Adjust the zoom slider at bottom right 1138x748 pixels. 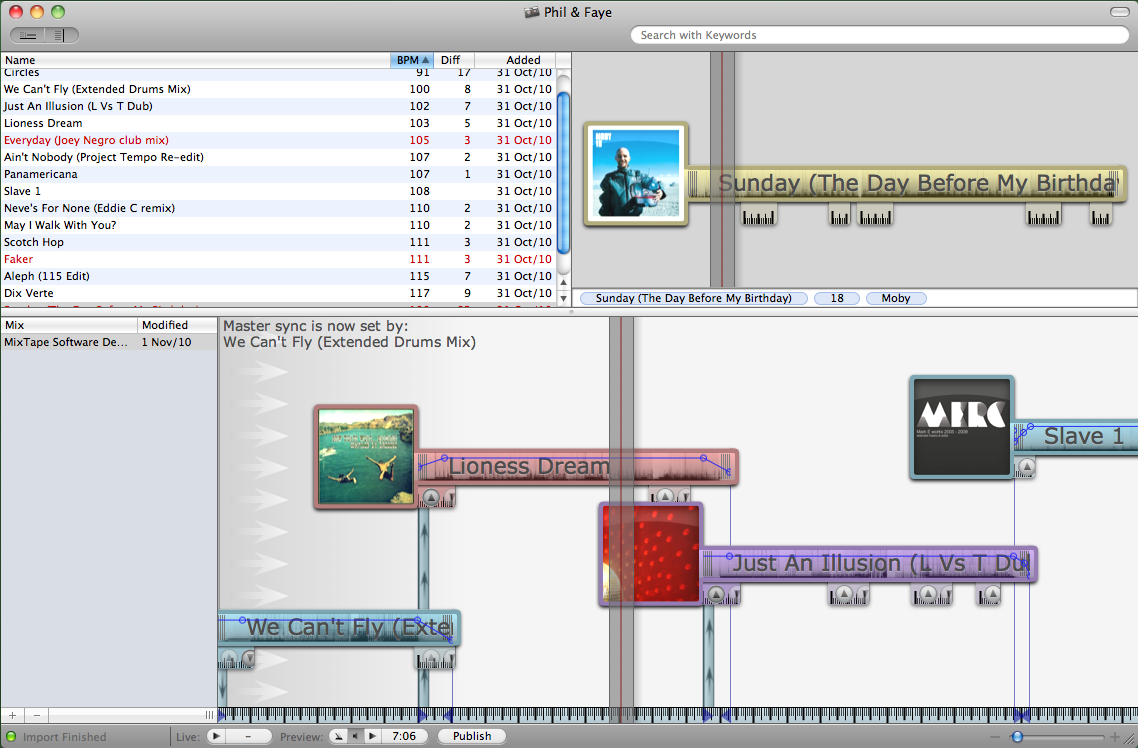(1017, 737)
